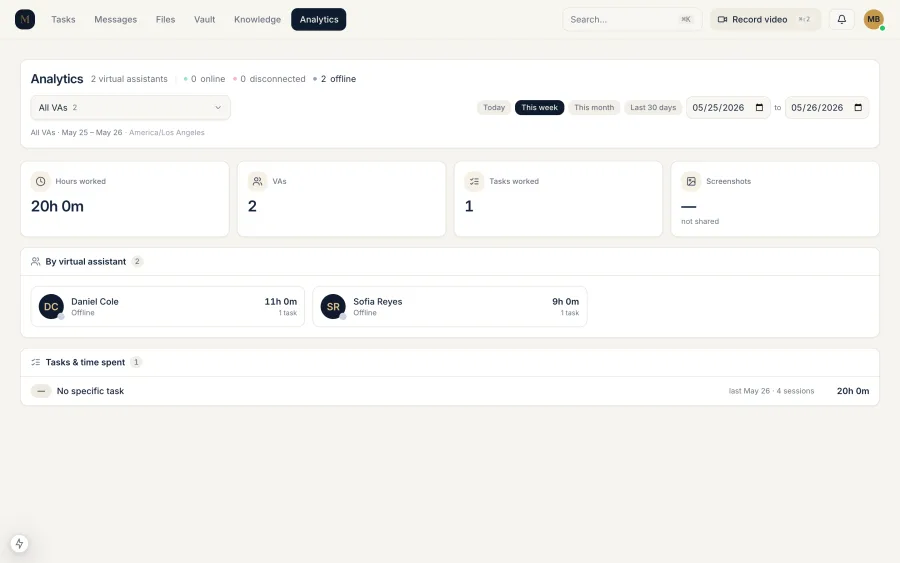The image size is (900, 563).
Task: Click the Screenshots image icon
Action: click(691, 181)
